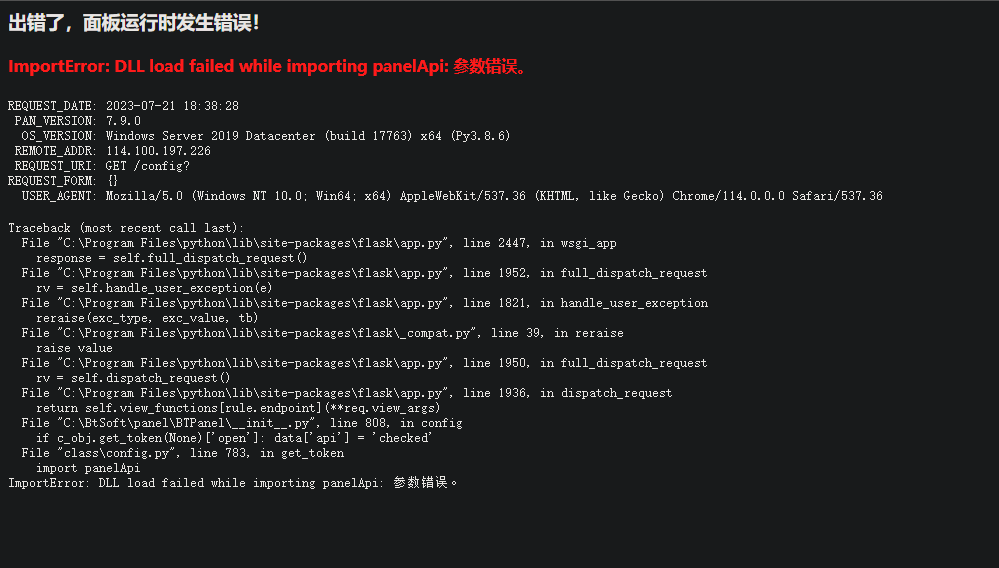Click the import panelApi code line

pos(88,468)
